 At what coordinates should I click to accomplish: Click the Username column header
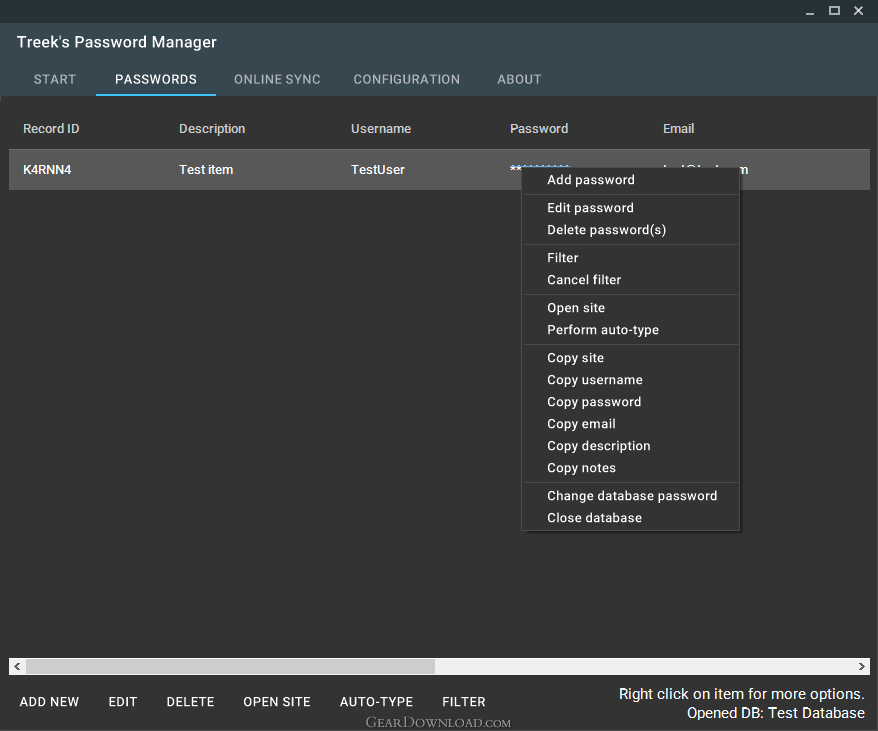click(381, 129)
